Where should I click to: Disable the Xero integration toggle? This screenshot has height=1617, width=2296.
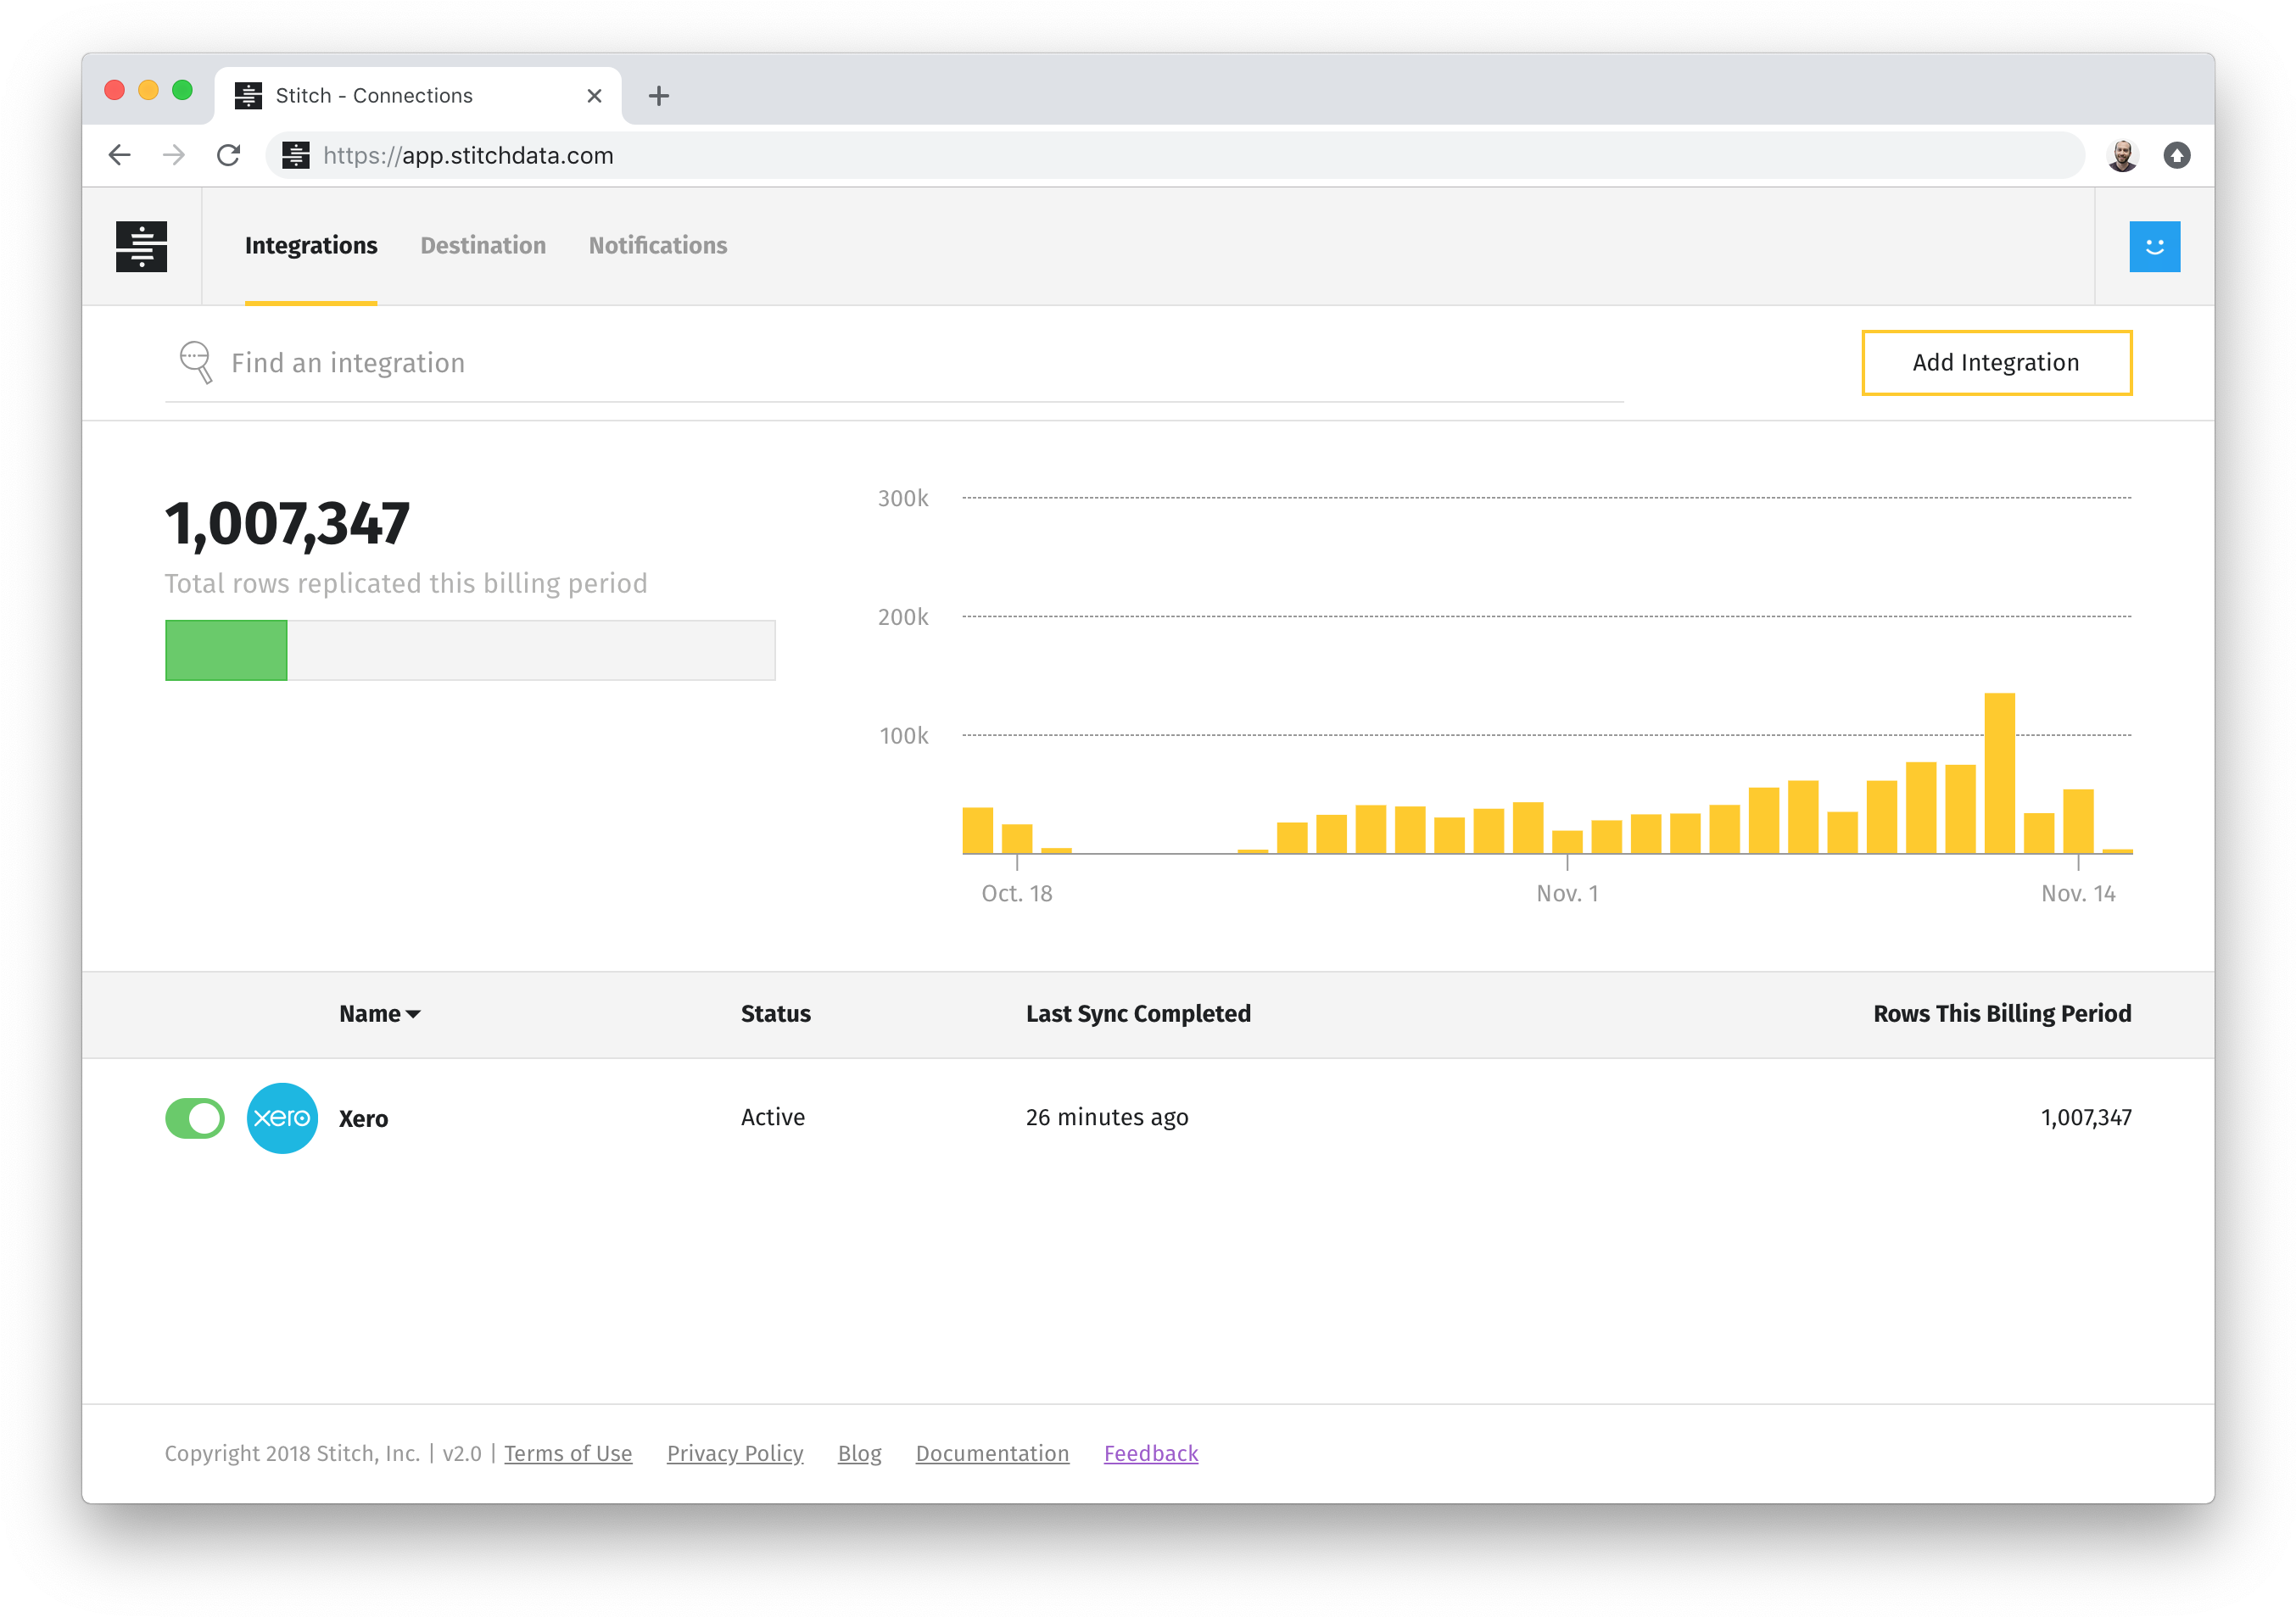coord(195,1118)
